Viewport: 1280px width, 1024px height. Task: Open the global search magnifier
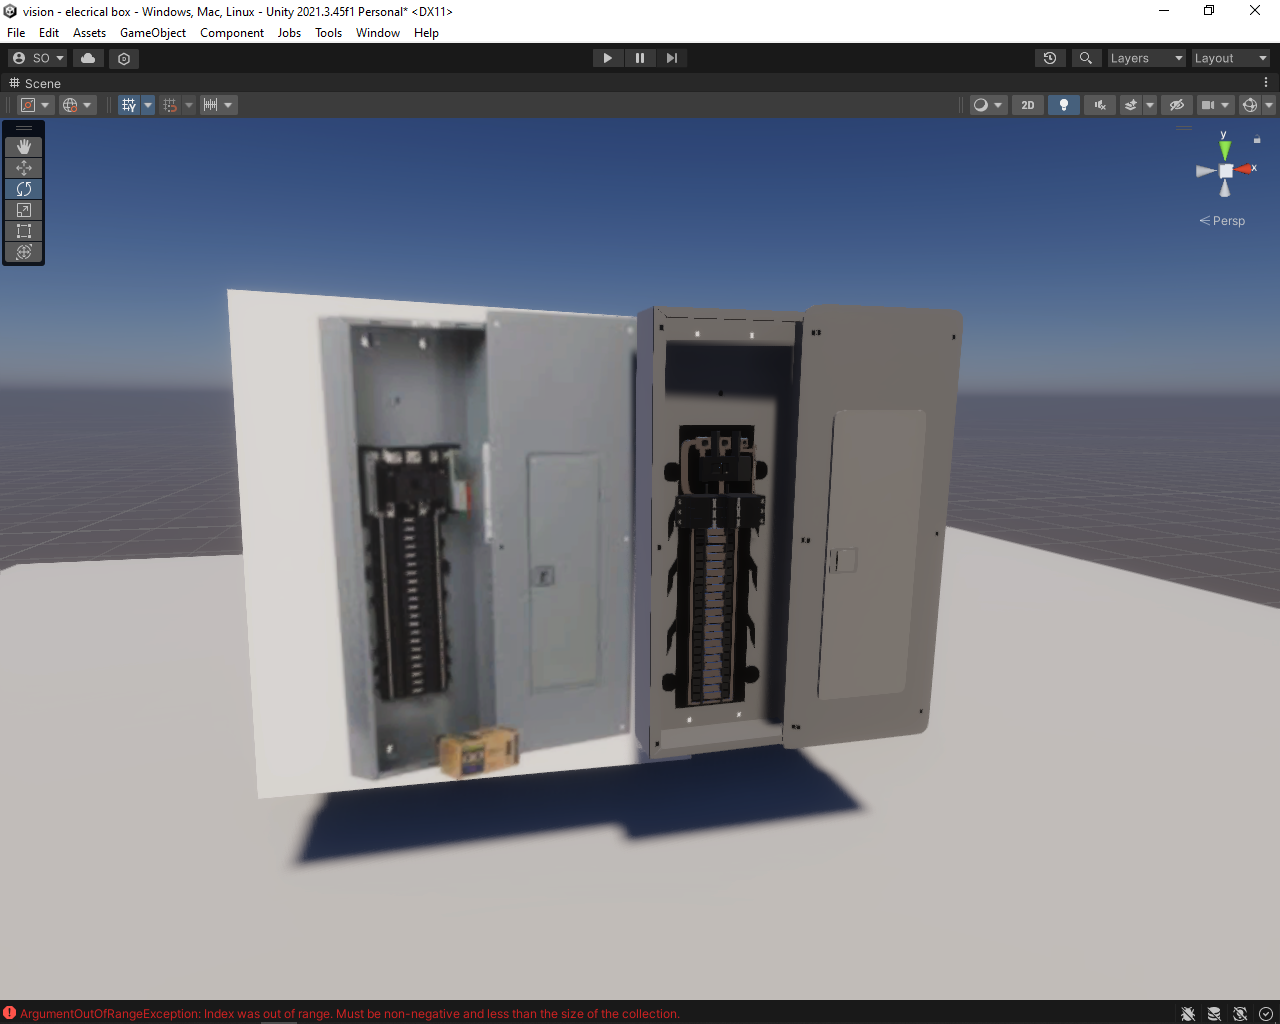(x=1086, y=58)
